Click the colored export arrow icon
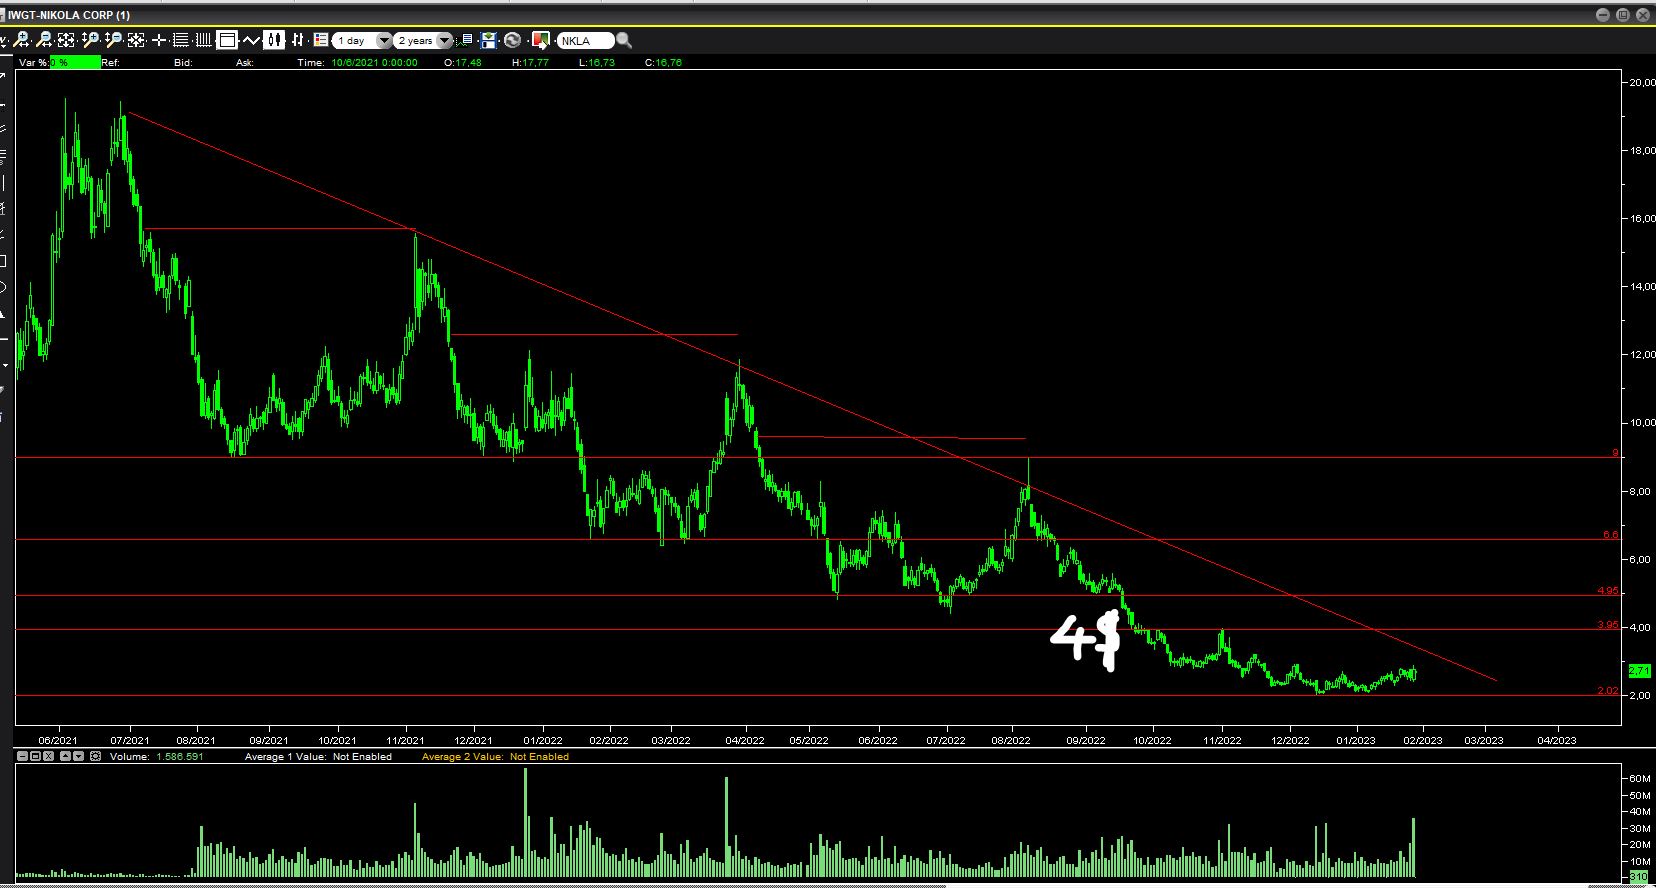Image resolution: width=1656 pixels, height=888 pixels. [x=541, y=40]
